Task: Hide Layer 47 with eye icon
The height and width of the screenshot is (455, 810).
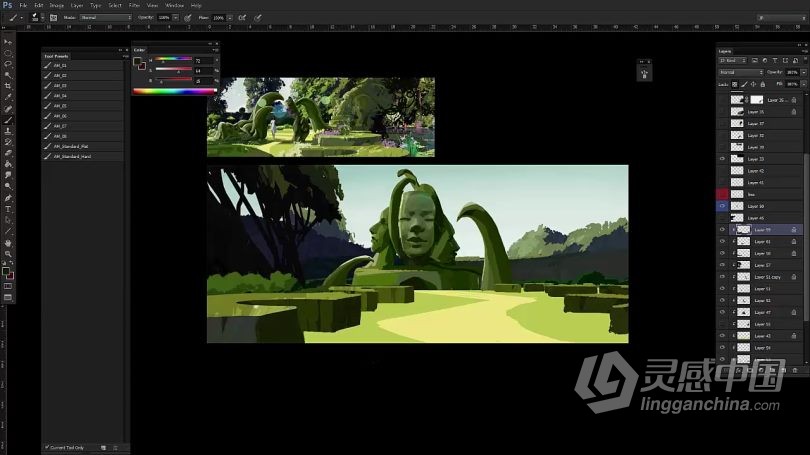Action: (722, 312)
